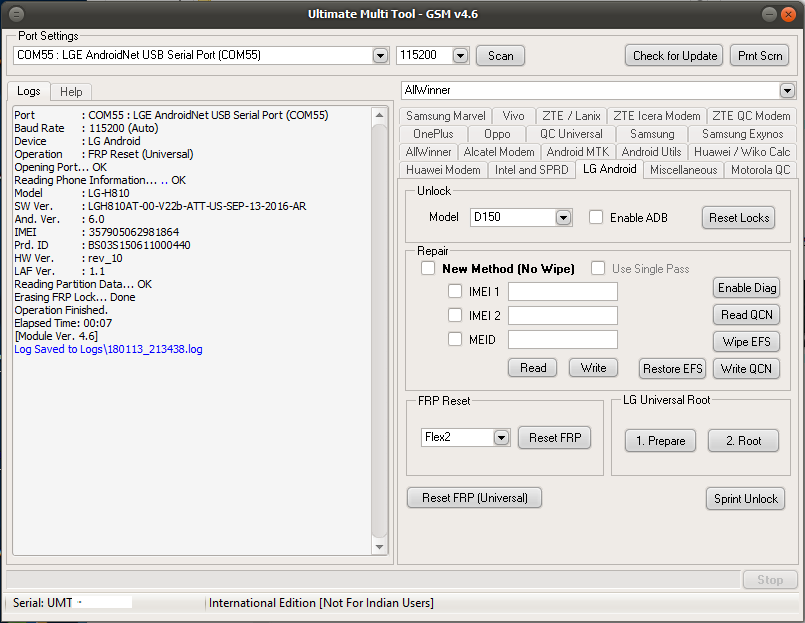Open the Intel and SPRD tab

[x=531, y=170]
